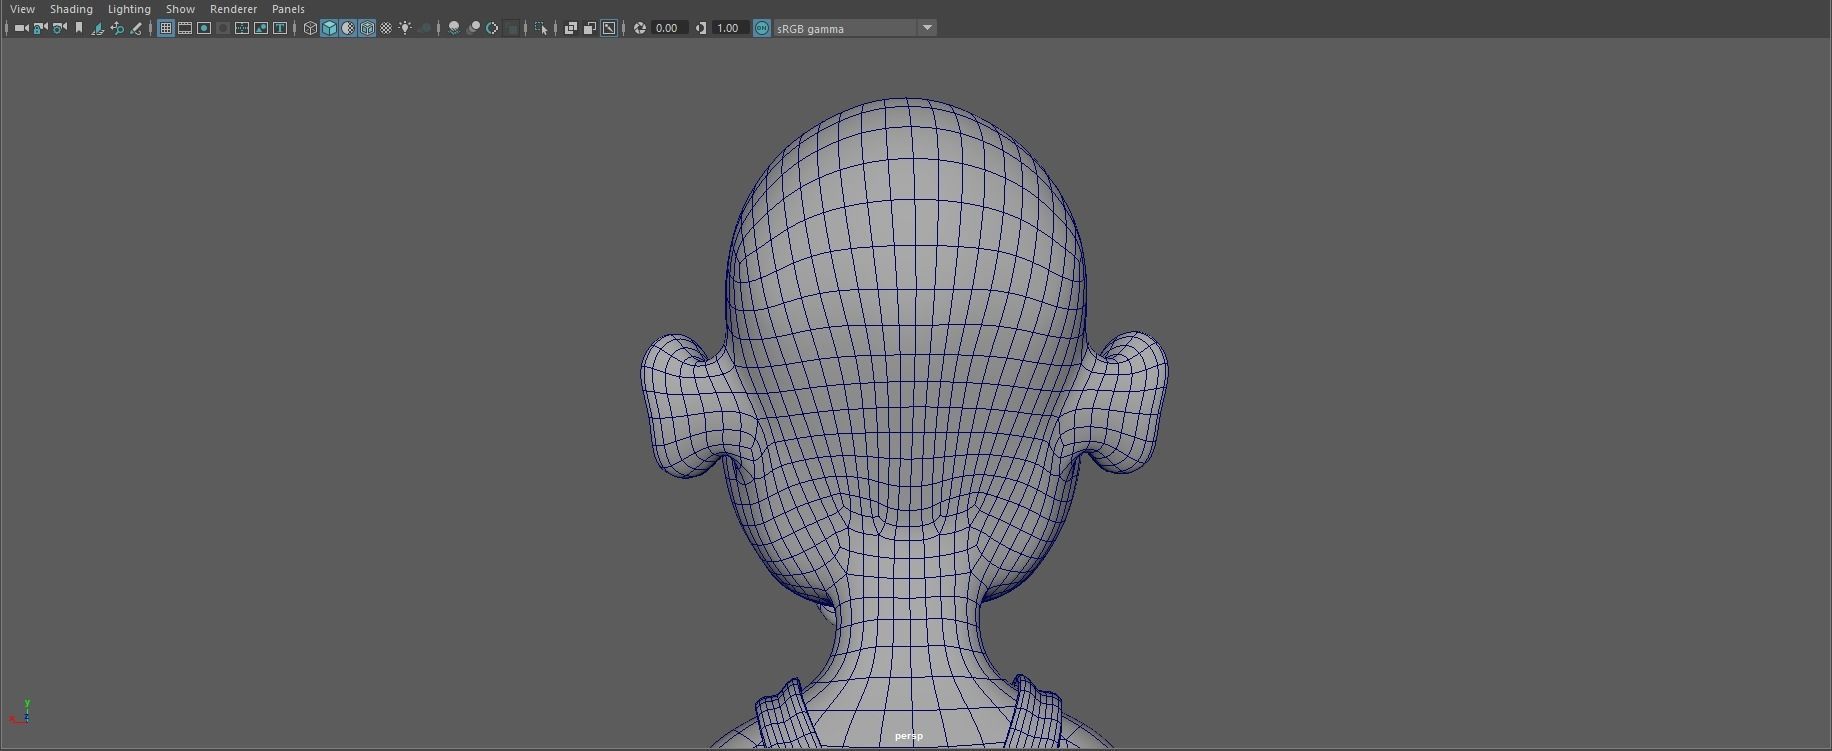Toggle Smooth Shade All cube icon
The image size is (1832, 751).
tap(329, 28)
